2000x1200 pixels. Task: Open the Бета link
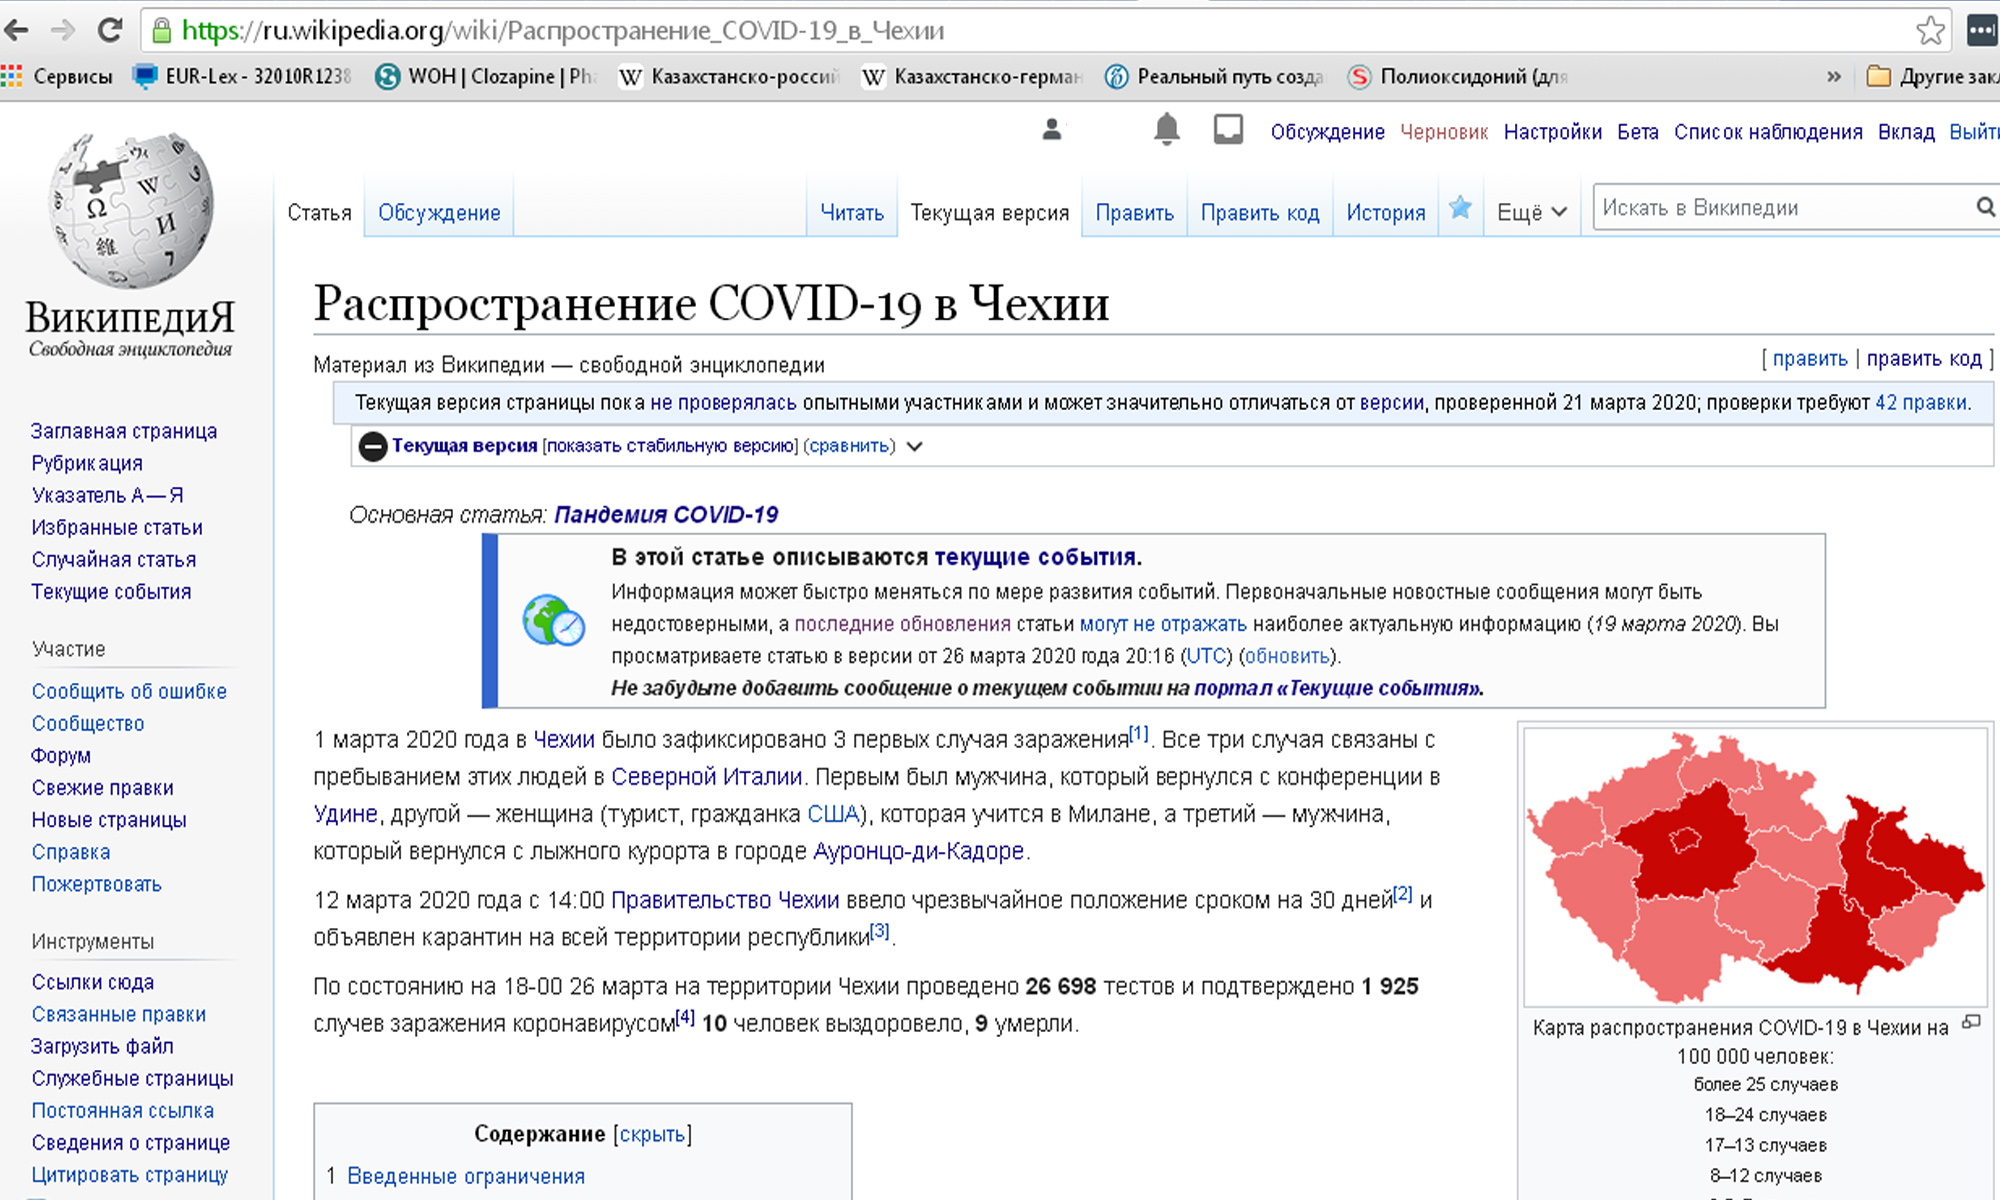coord(1638,132)
